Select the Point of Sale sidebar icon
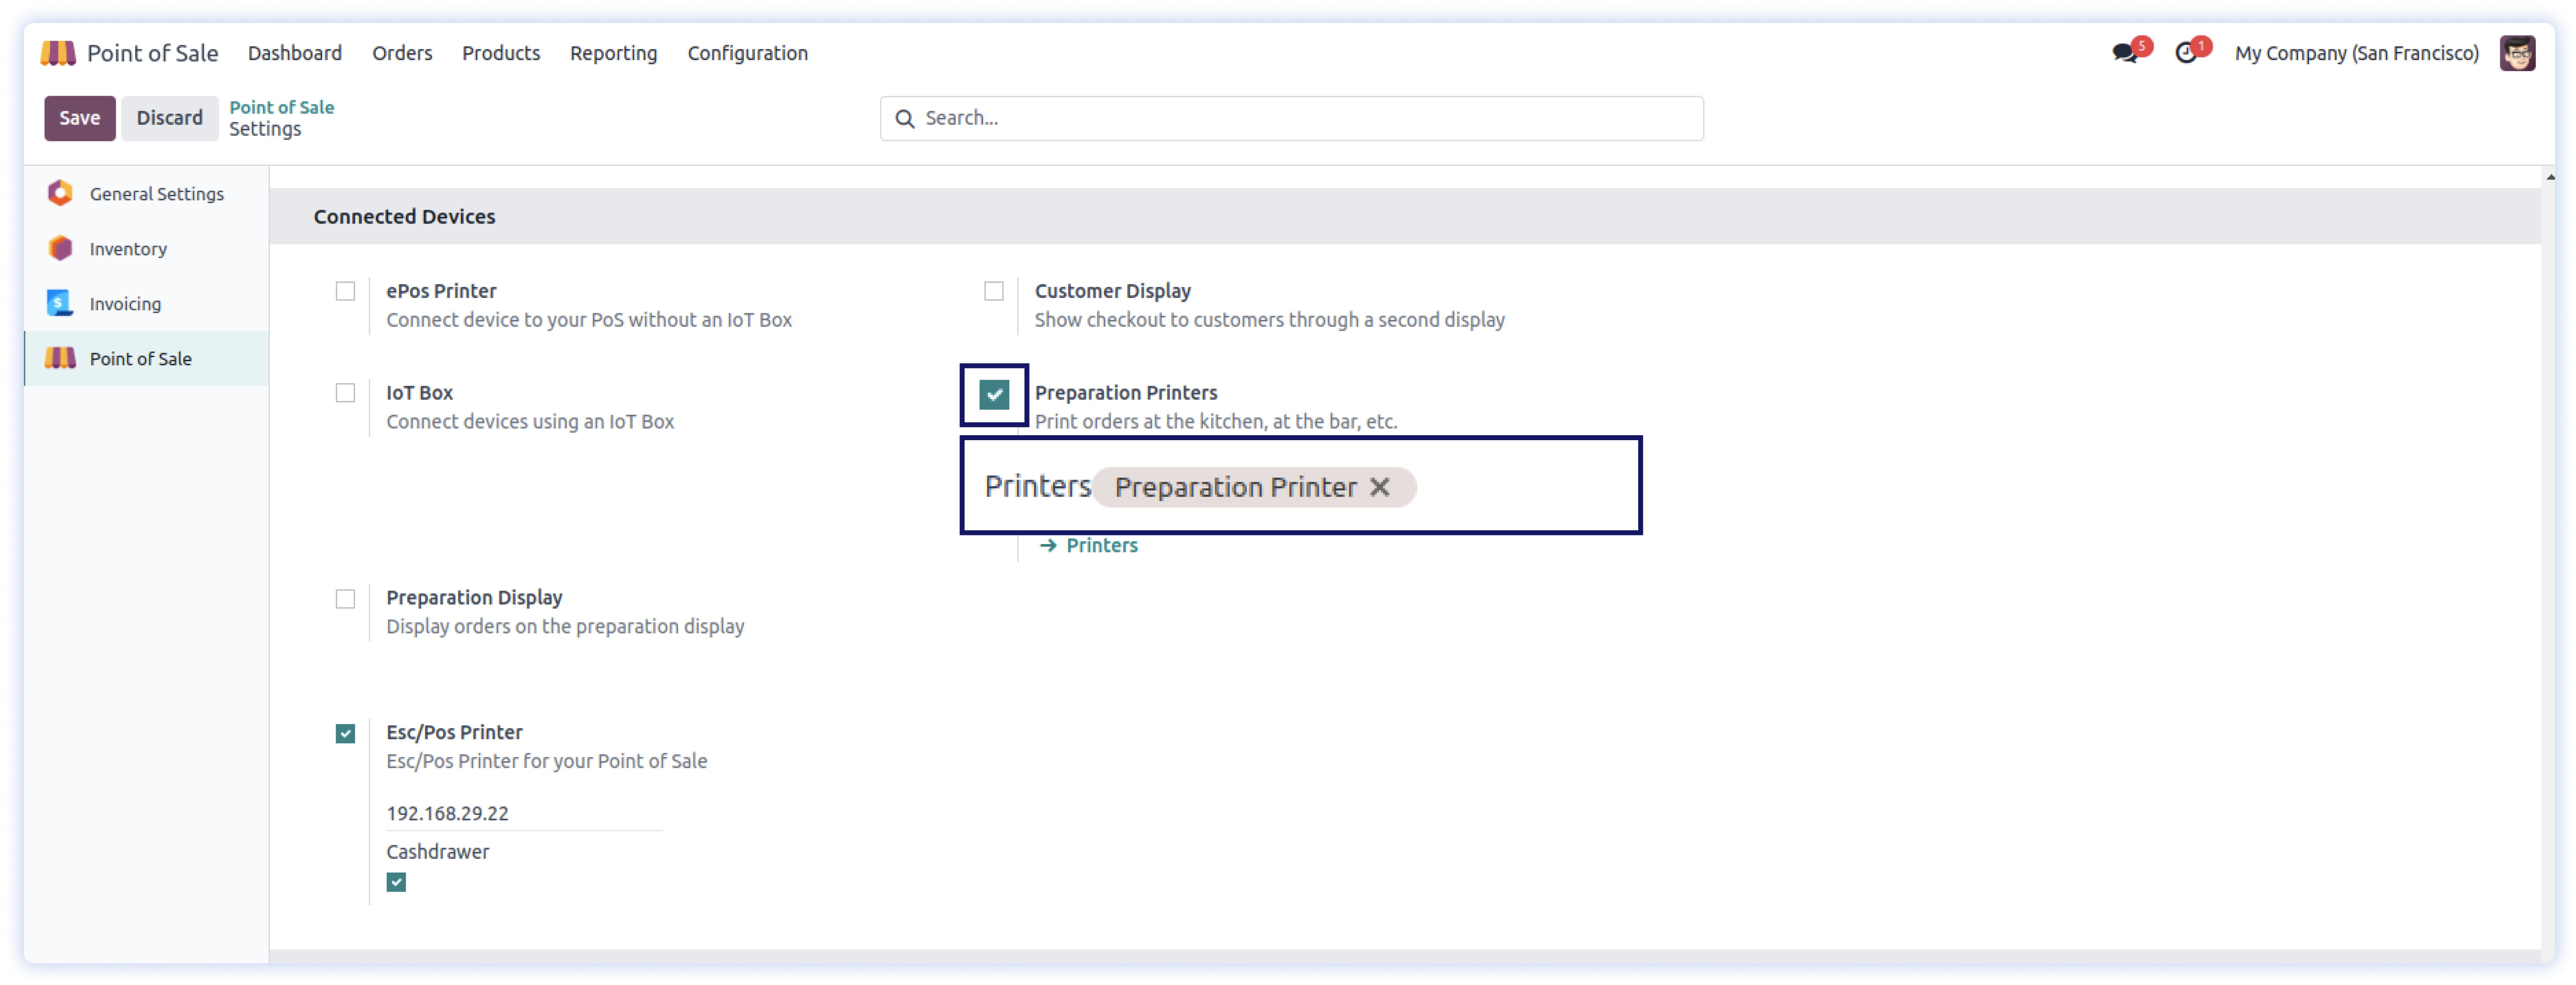Screen dimensions: 2576x985 pyautogui.click(x=60, y=358)
